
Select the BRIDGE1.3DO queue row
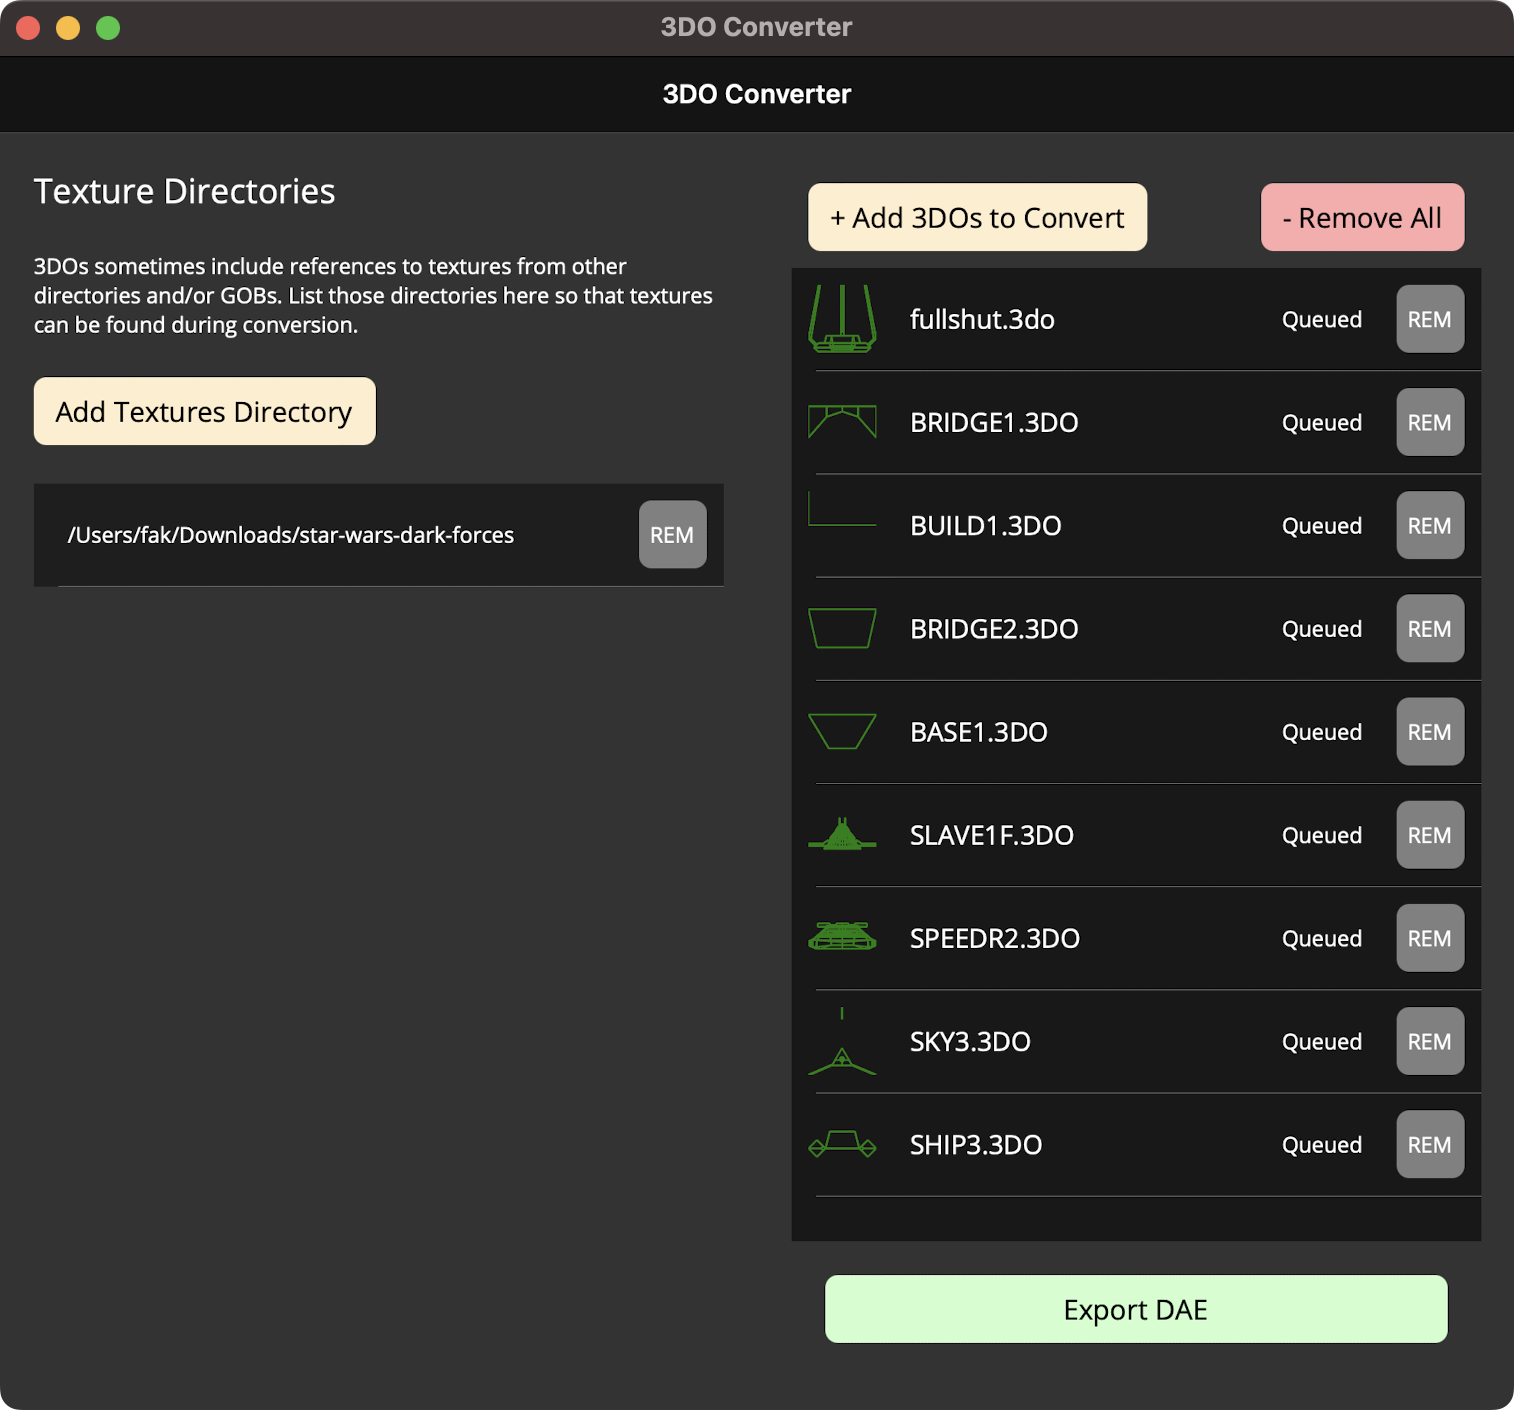pyautogui.click(x=1100, y=422)
